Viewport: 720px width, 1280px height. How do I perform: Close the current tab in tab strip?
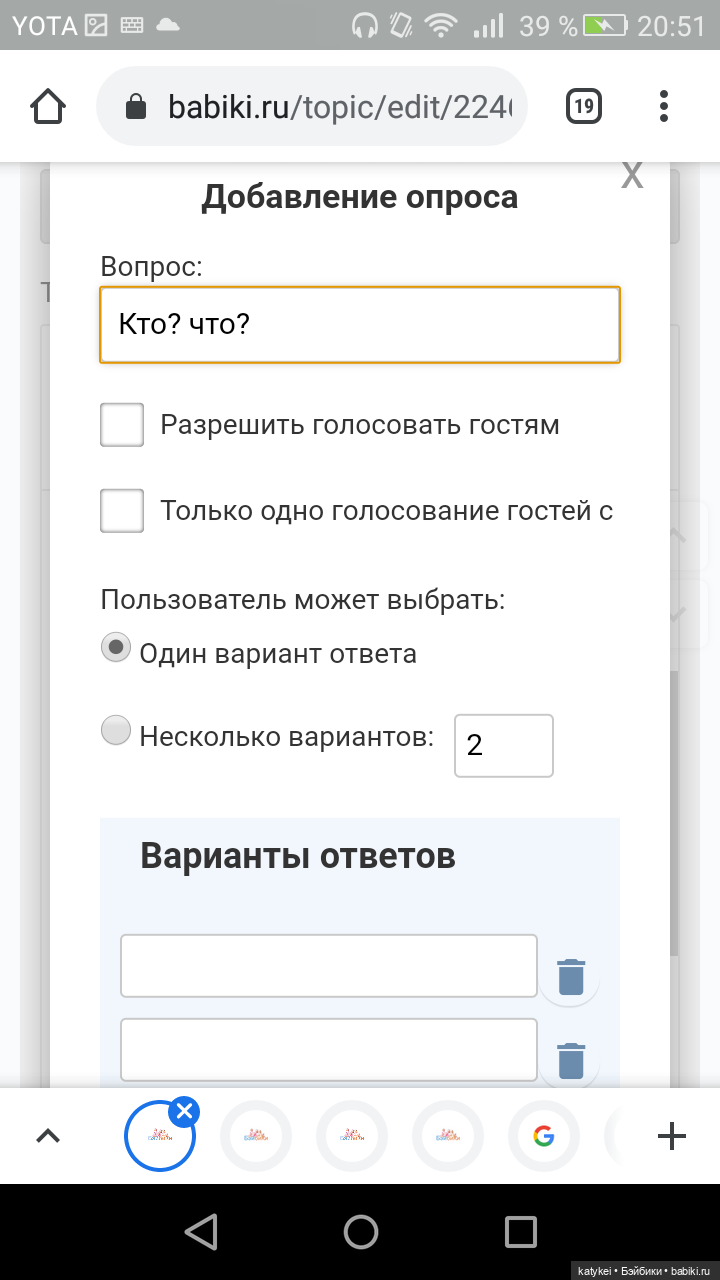[x=184, y=1111]
